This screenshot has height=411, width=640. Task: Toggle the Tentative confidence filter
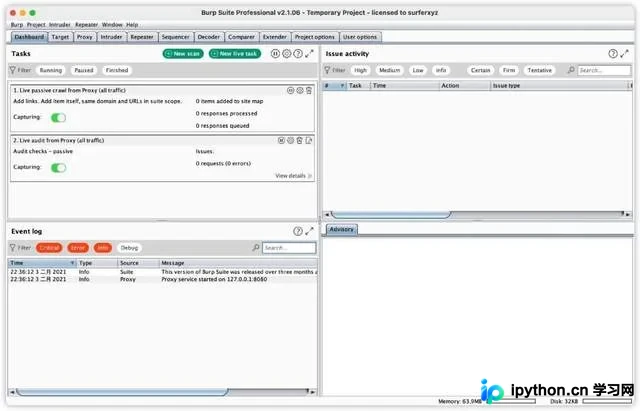coord(539,70)
